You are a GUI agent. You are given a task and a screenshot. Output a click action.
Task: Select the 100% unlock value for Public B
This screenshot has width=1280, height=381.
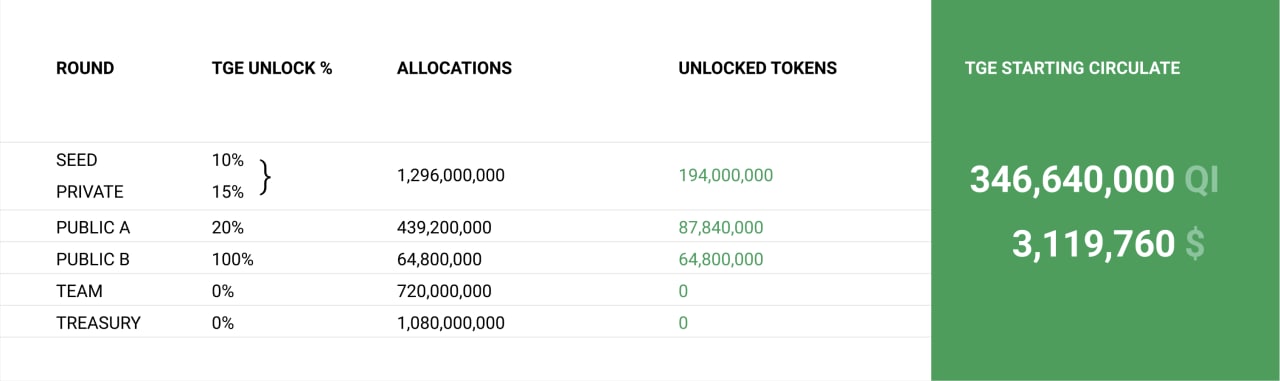(x=233, y=260)
